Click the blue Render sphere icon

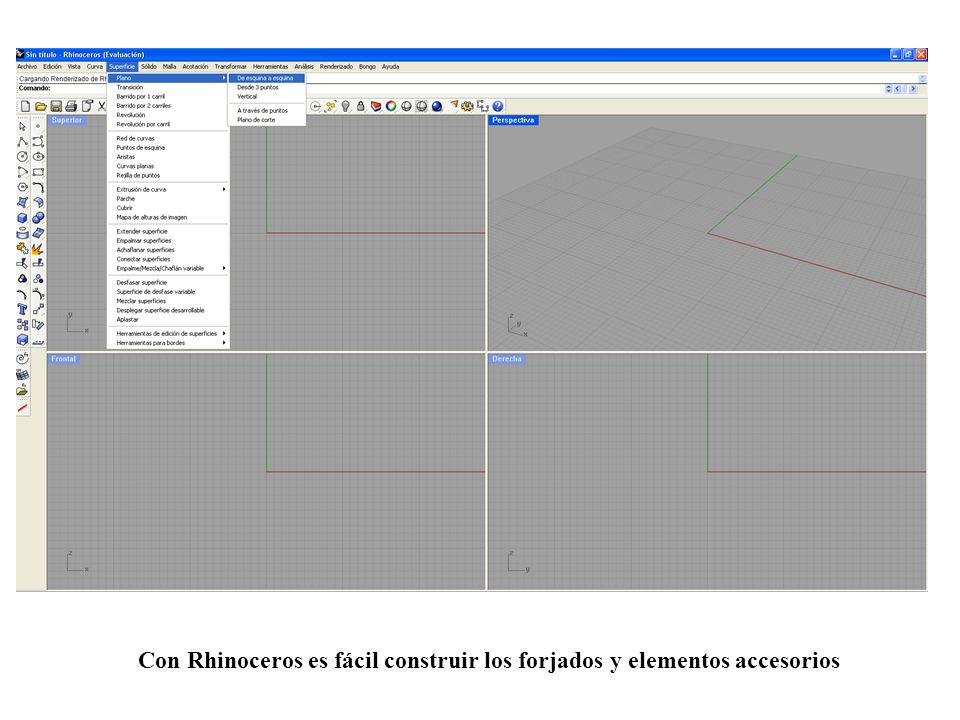[x=437, y=107]
